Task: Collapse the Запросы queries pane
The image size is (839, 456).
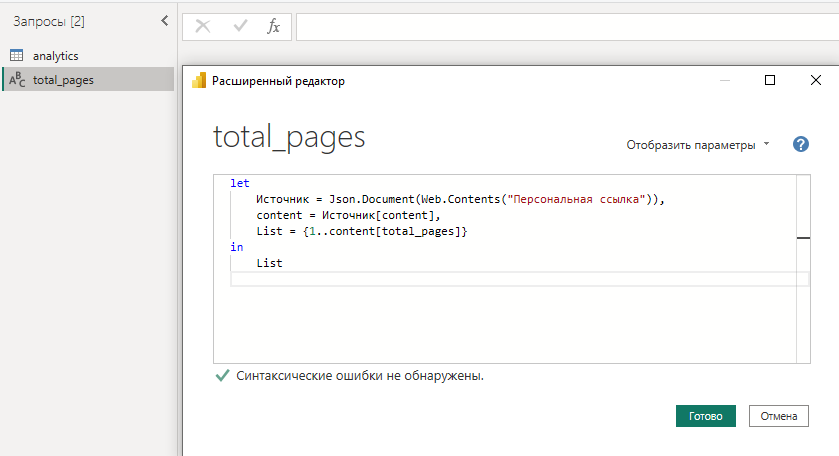Action: 164,21
